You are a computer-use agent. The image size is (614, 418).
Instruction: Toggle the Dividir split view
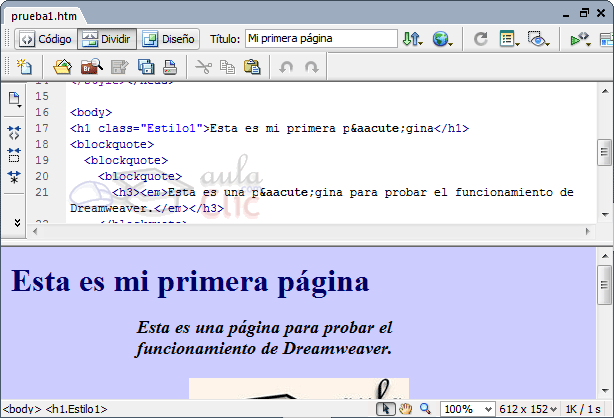(x=106, y=40)
